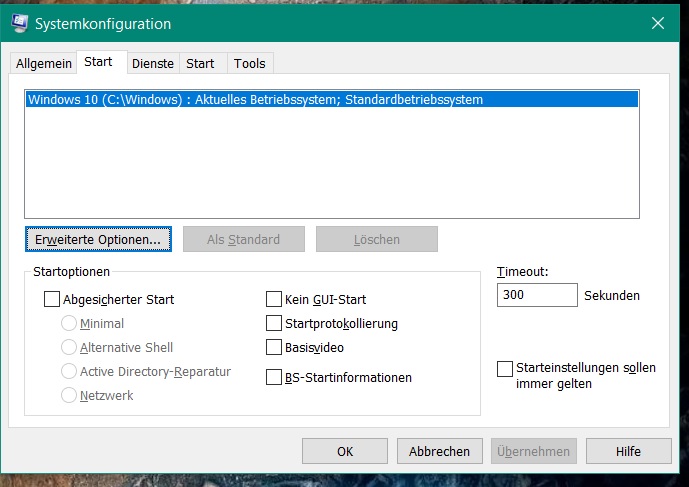Open Erweiterte Optionen dialog
689x487 pixels.
click(98, 239)
